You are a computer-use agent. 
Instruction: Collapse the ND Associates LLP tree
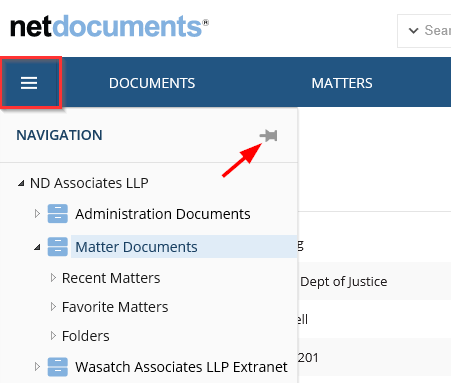coord(21,183)
